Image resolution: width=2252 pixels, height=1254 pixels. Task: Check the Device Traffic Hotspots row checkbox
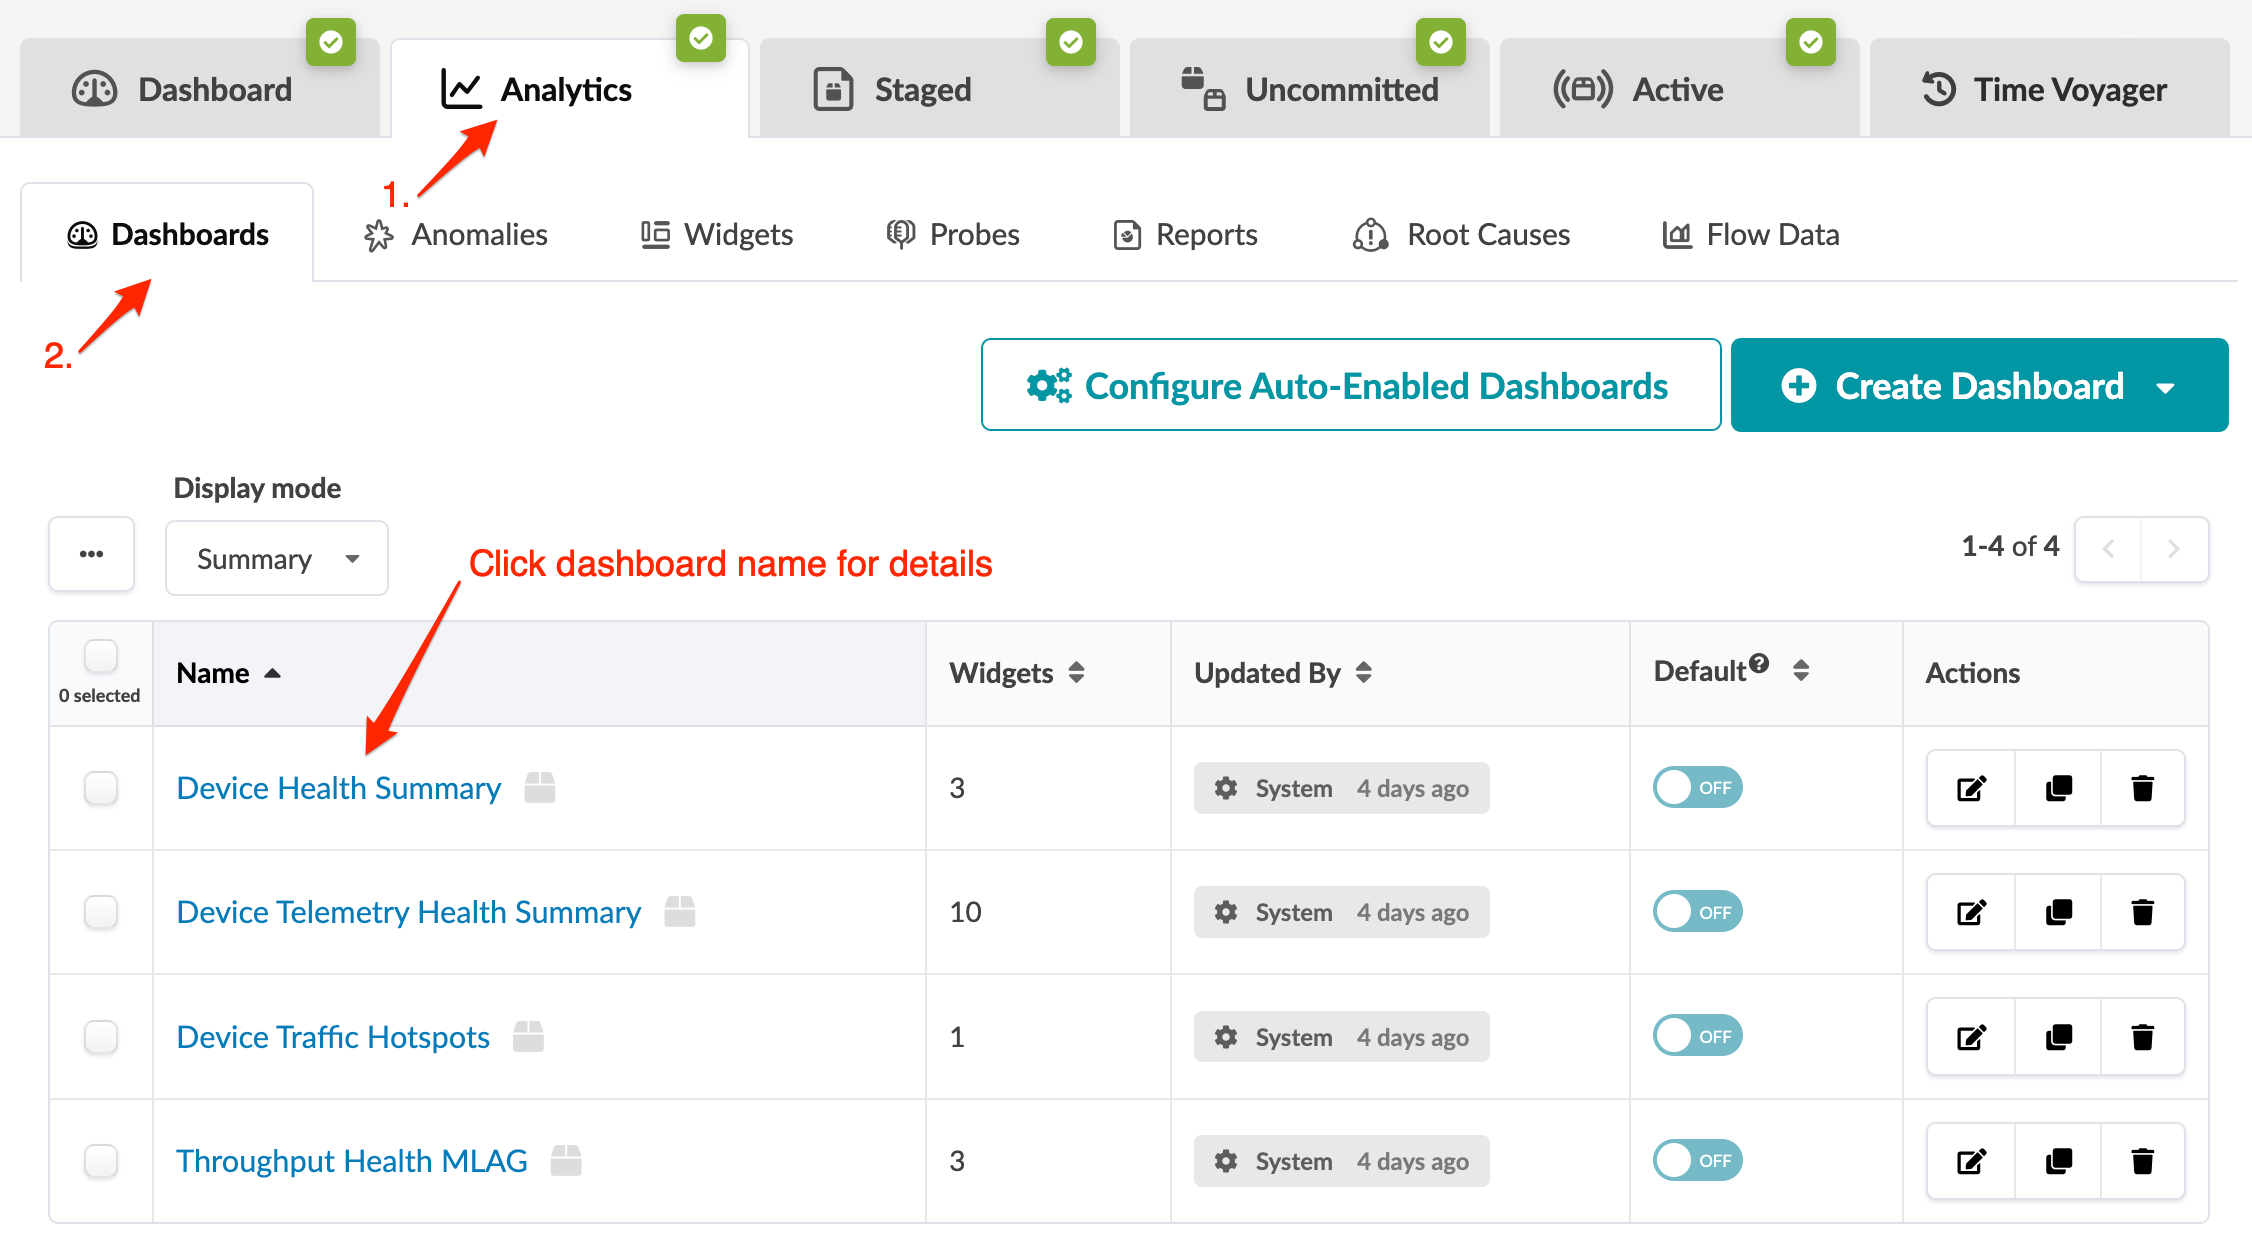101,1037
